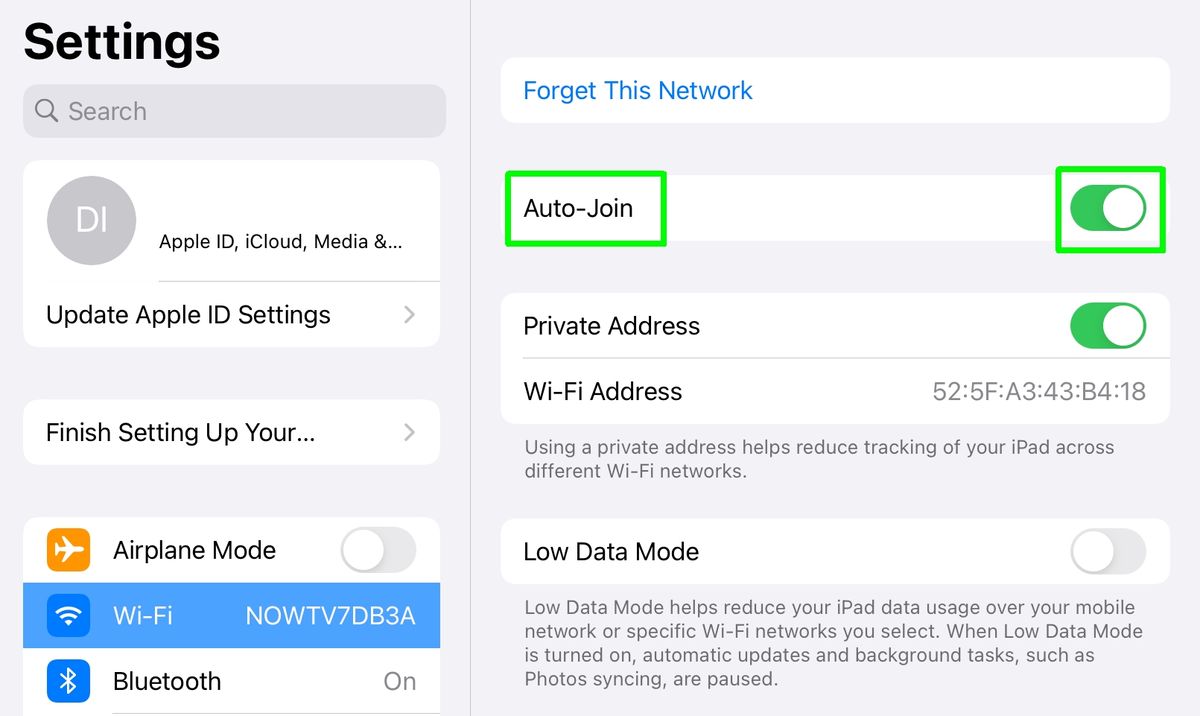The image size is (1200, 716).
Task: Click the magnifying glass in search bar
Action: tap(46, 111)
